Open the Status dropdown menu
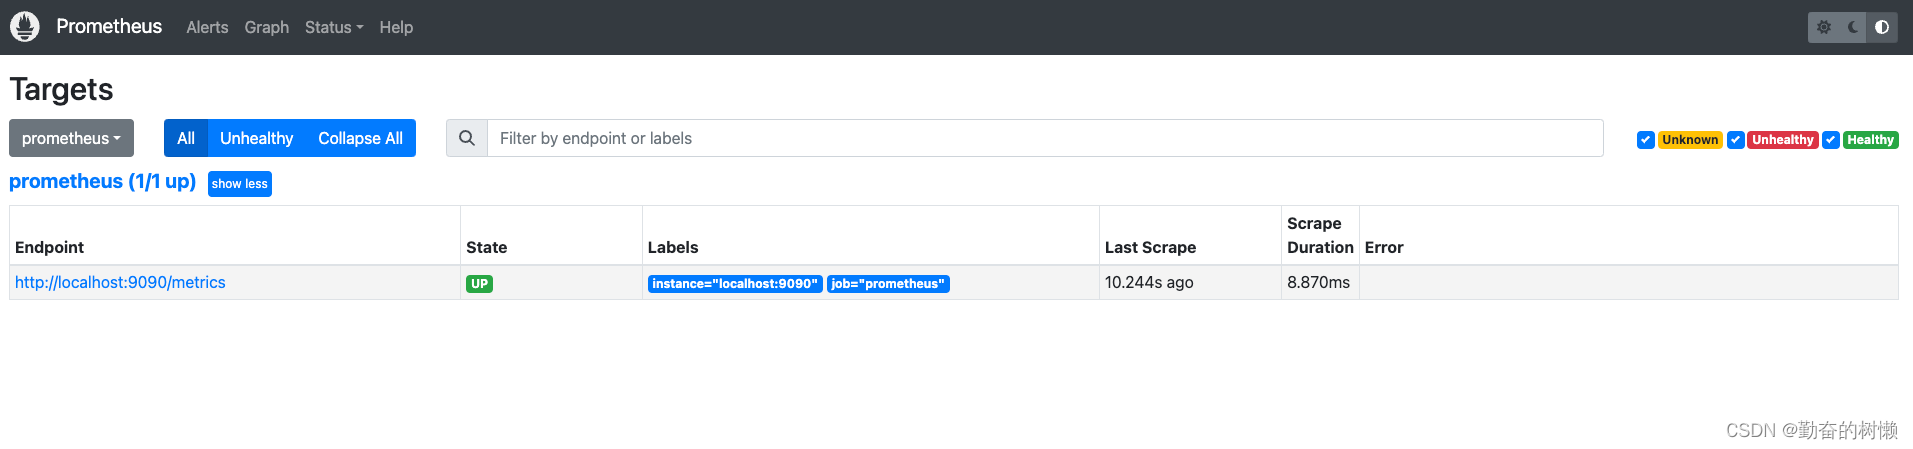1913x449 pixels. coord(334,27)
